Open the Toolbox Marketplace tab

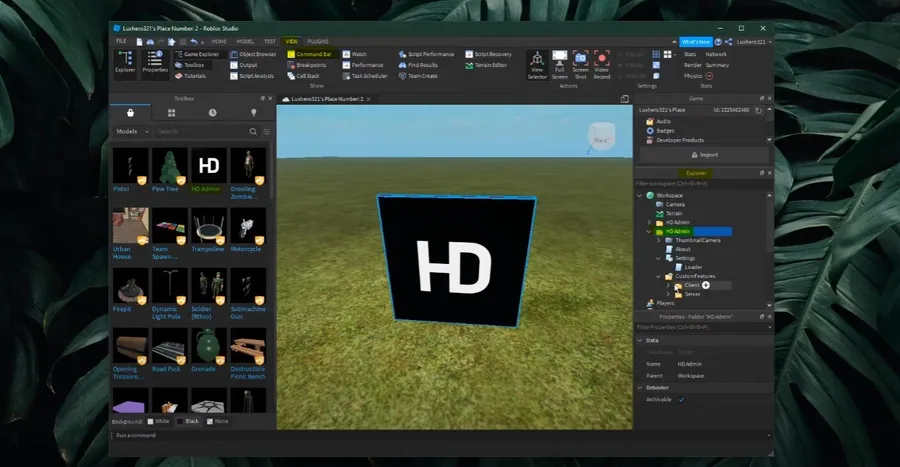click(x=130, y=113)
